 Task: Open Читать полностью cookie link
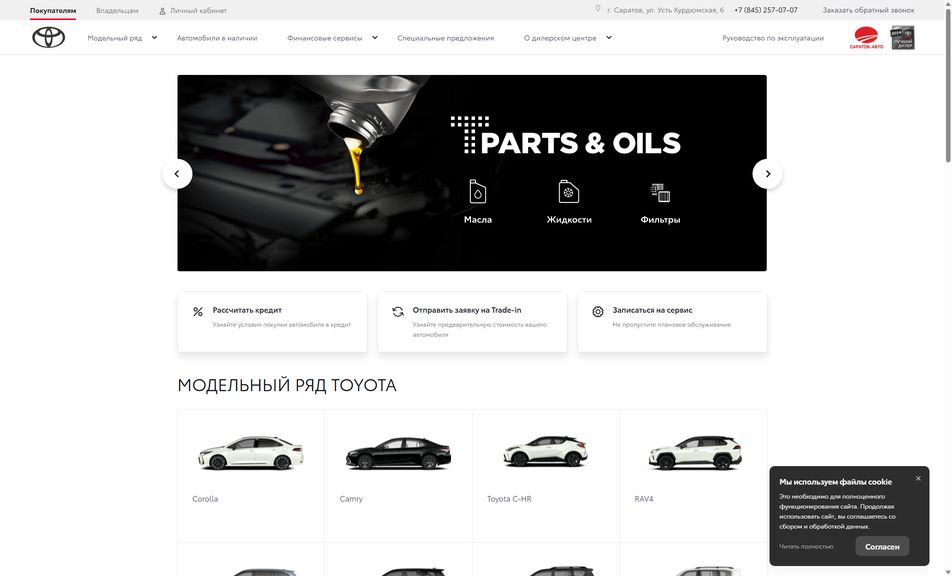tap(806, 546)
